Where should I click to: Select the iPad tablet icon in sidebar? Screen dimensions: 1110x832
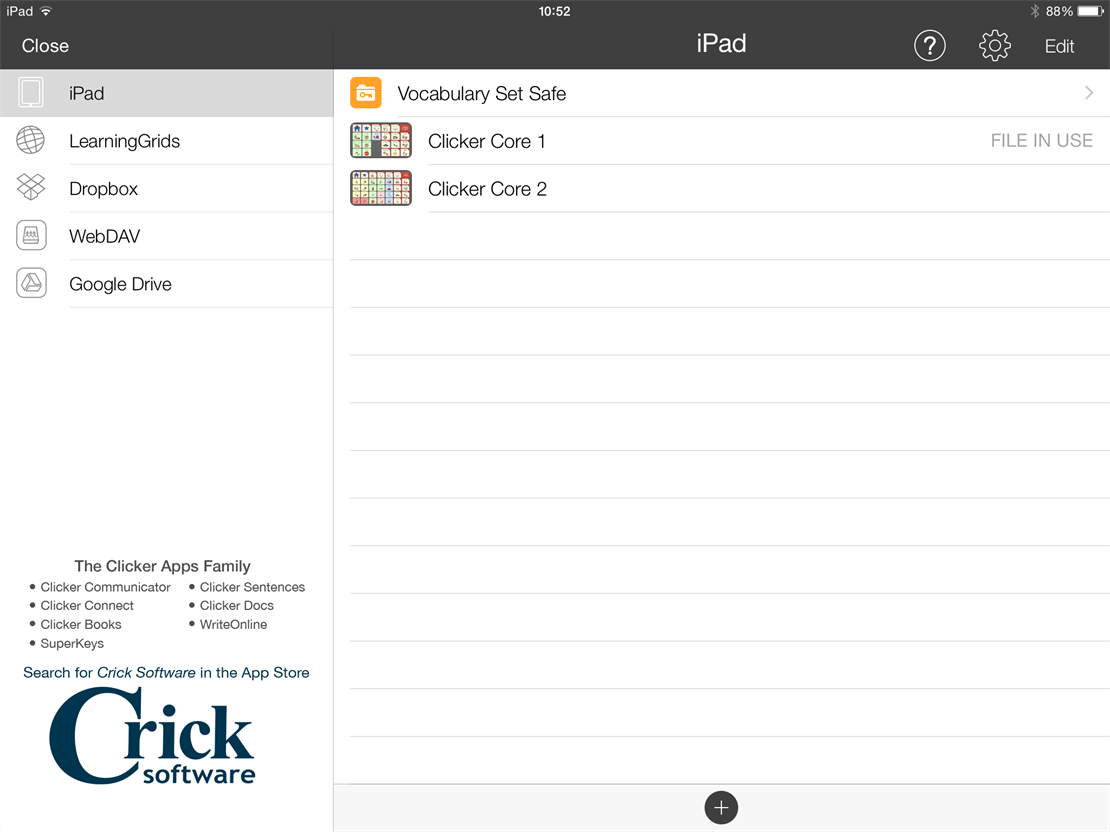pyautogui.click(x=31, y=93)
